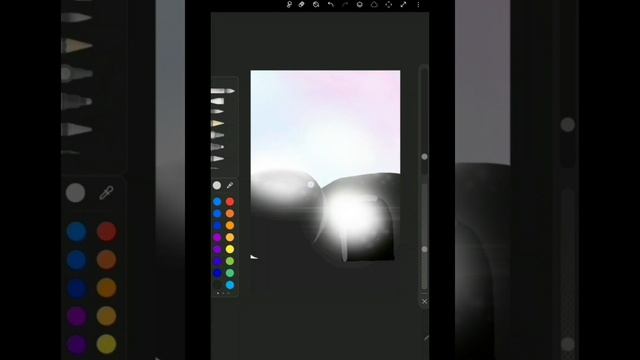Select the light green color swatch

tap(230, 261)
